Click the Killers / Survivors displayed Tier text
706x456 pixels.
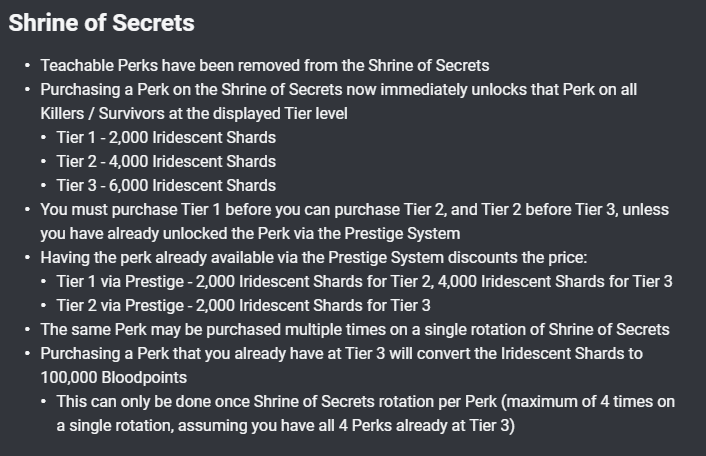(194, 113)
